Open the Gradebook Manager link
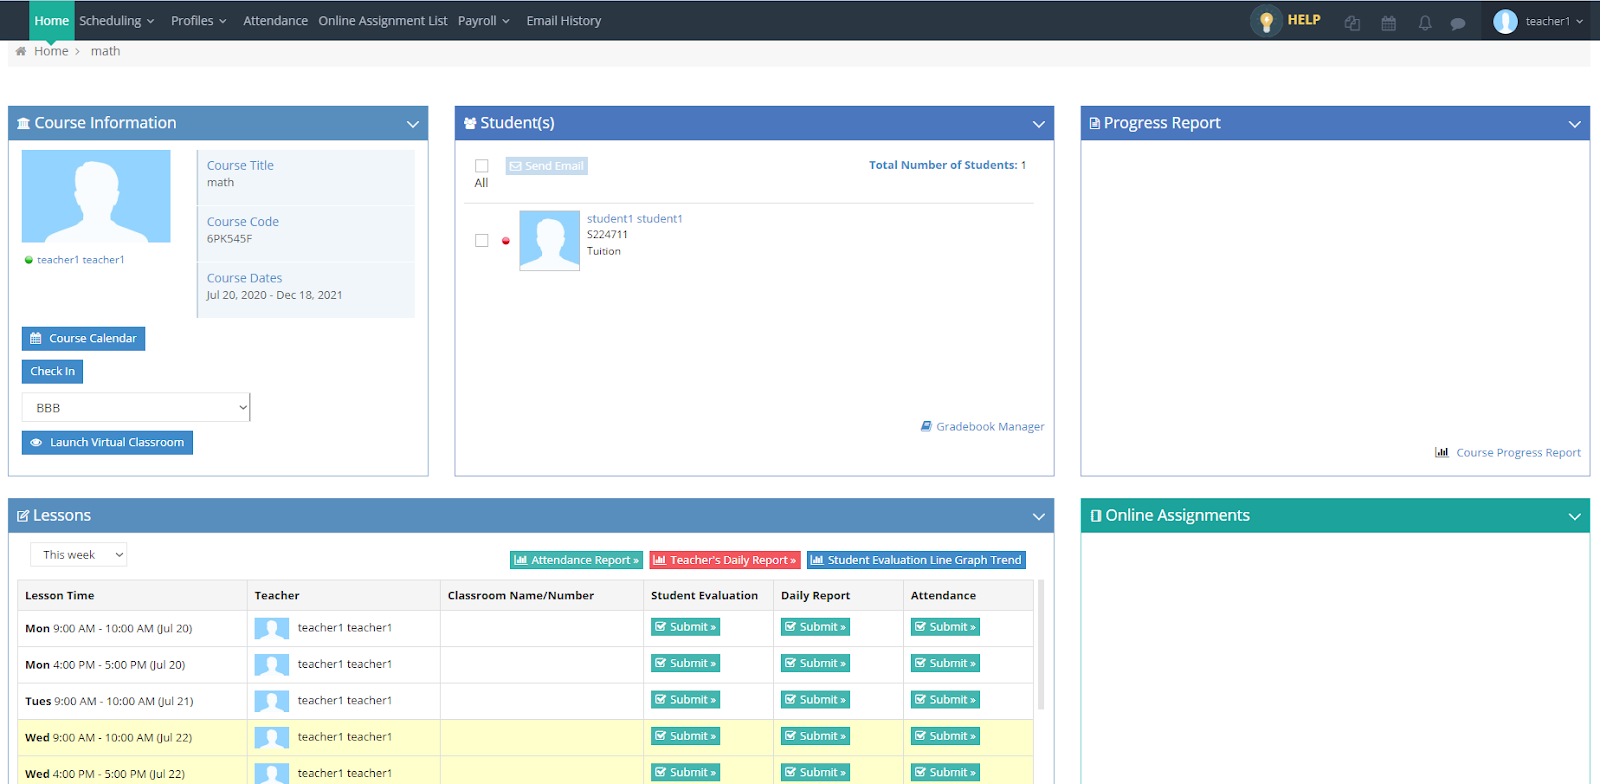1600x784 pixels. pyautogui.click(x=982, y=427)
